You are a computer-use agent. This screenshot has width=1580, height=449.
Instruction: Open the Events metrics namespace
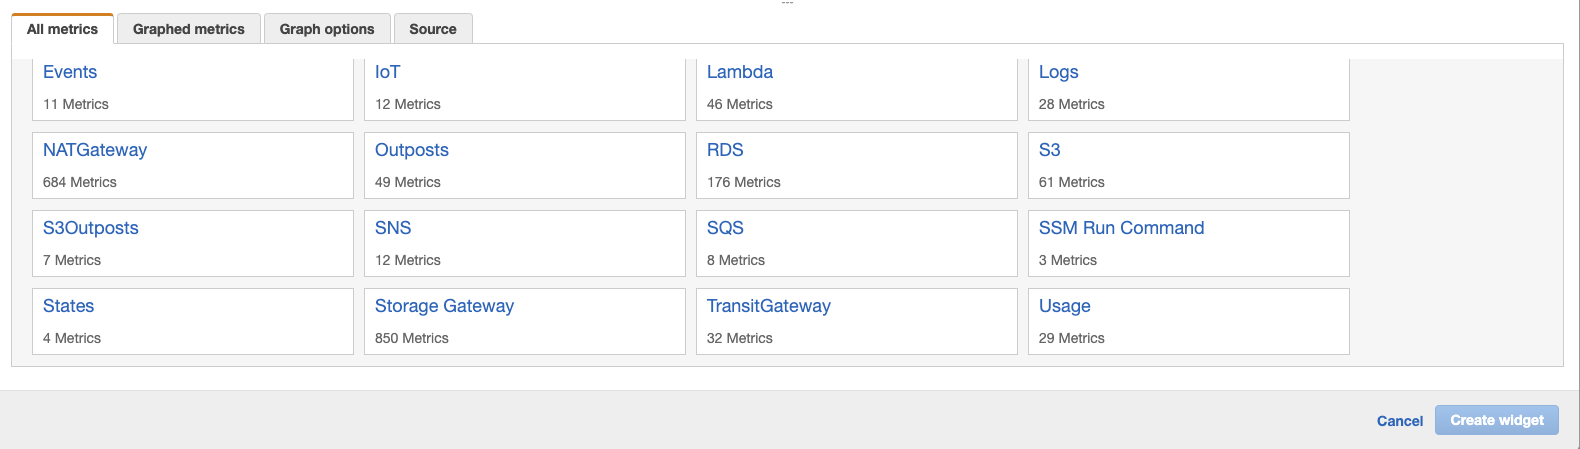pyautogui.click(x=70, y=72)
